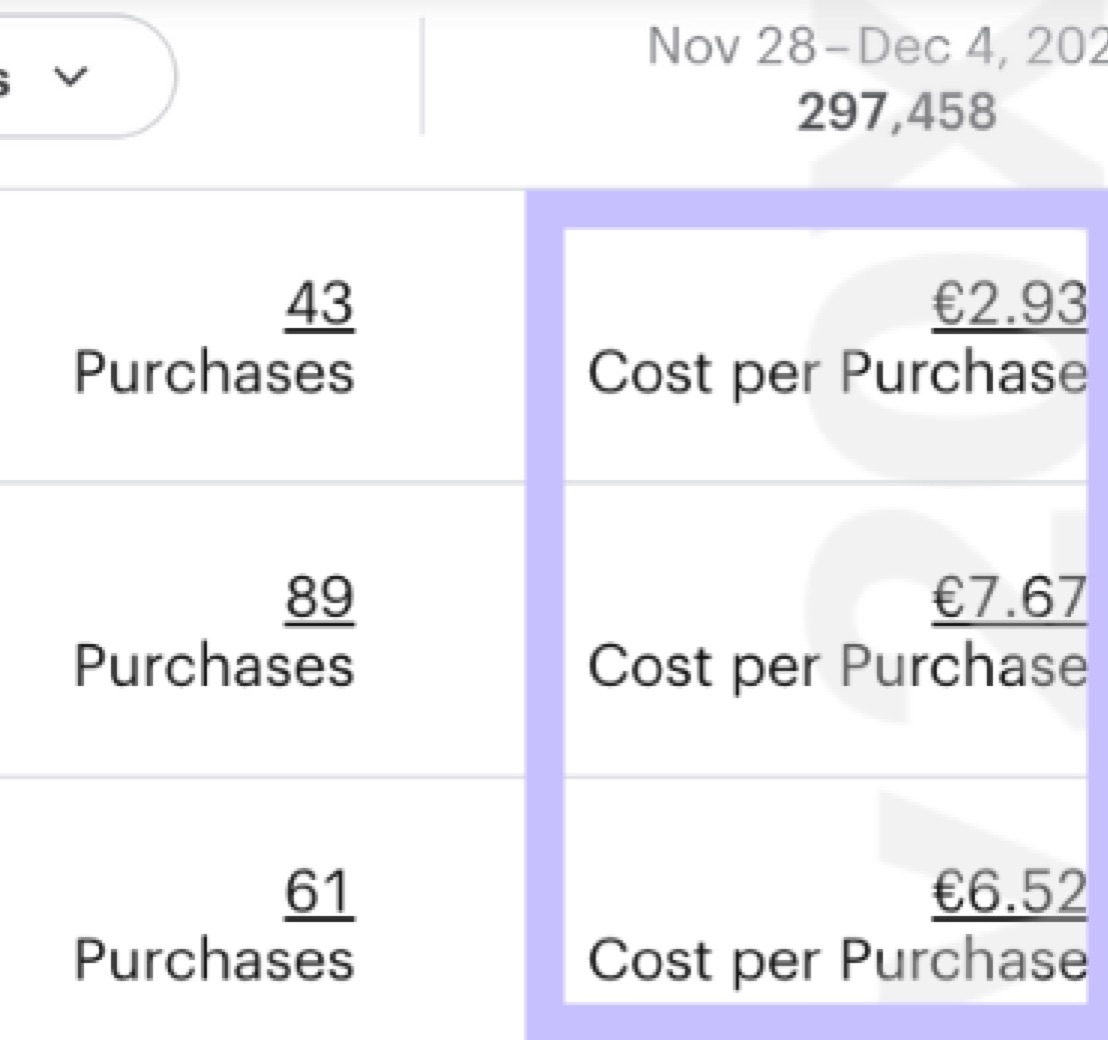
Task: Expand the dropdown chevron at top left
Action: (68, 76)
